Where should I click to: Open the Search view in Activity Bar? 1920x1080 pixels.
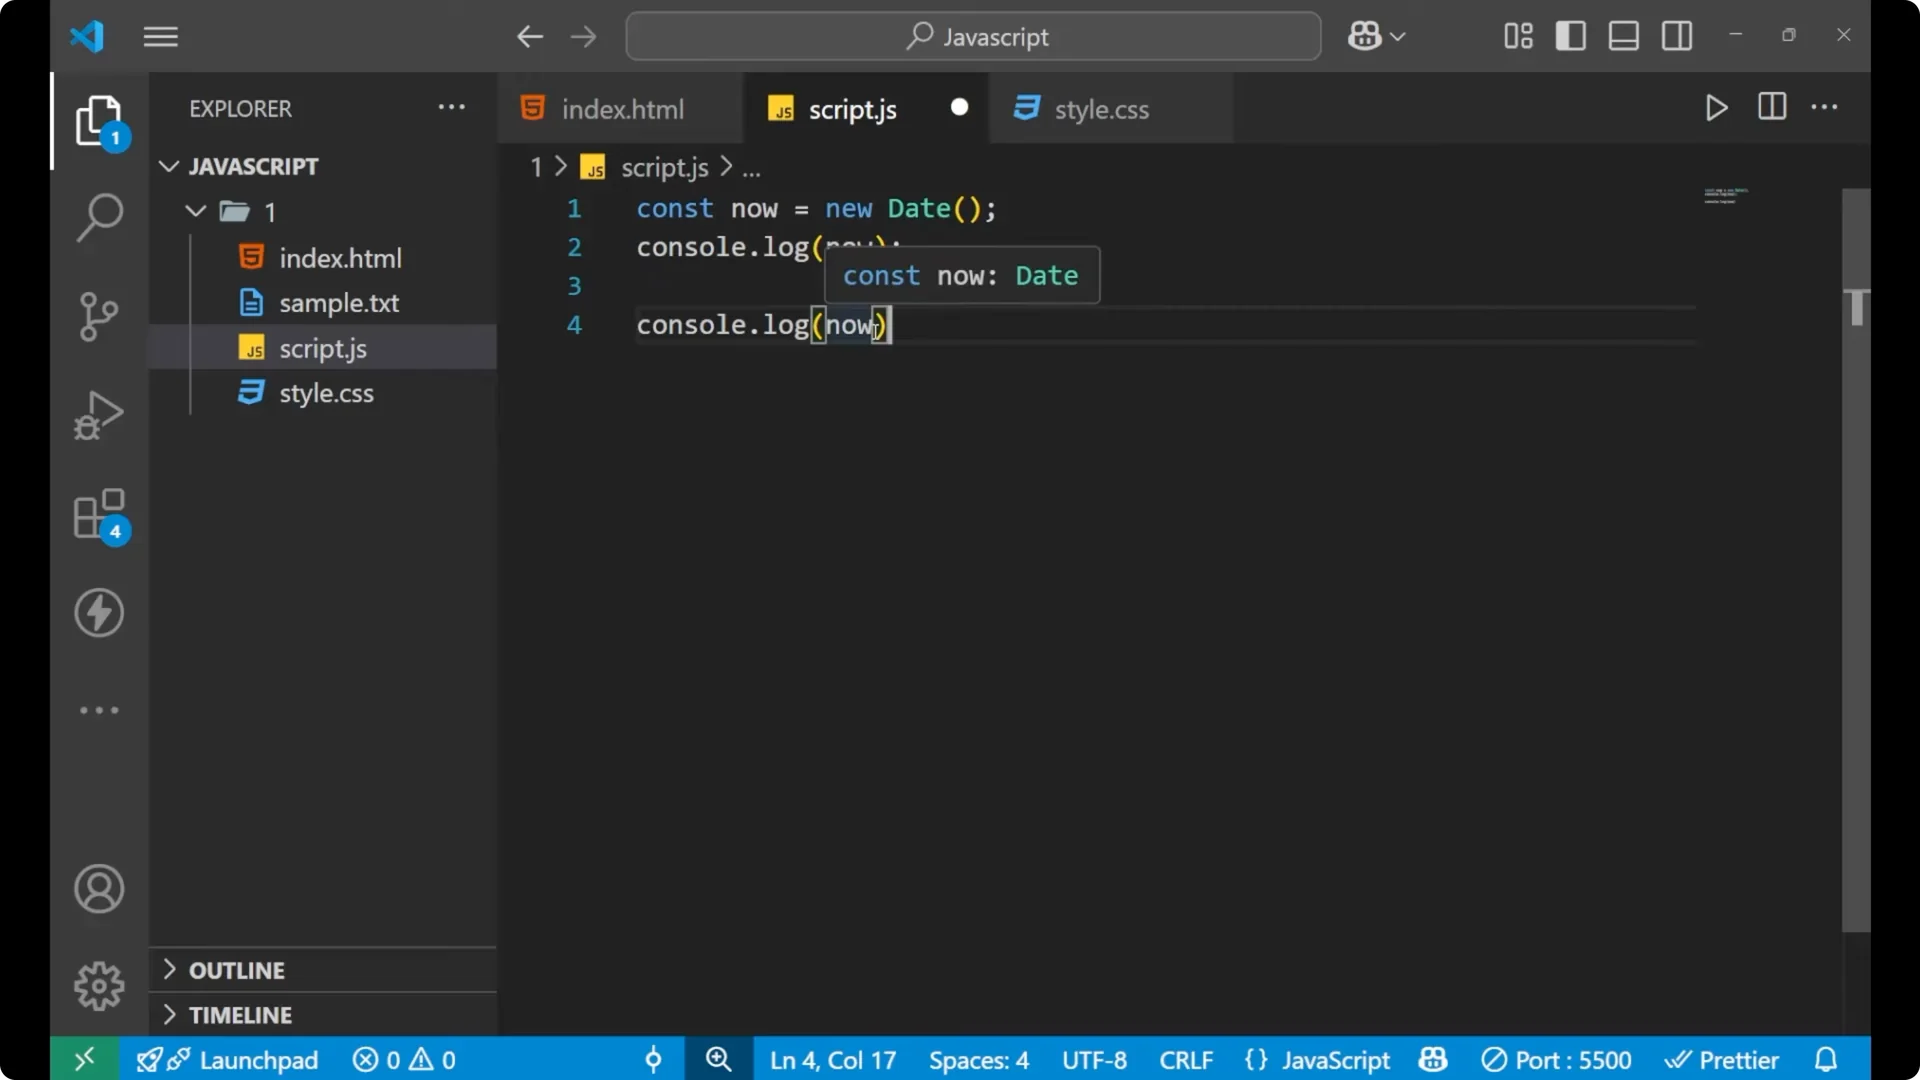pyautogui.click(x=98, y=217)
